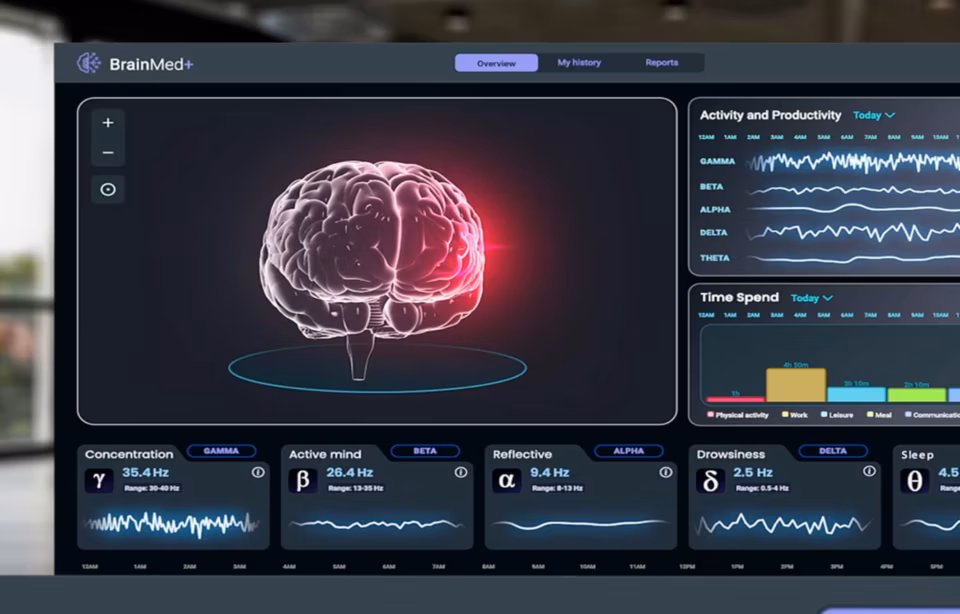Select the red 1h Physical activity bar
This screenshot has width=960, height=614.
[735, 399]
